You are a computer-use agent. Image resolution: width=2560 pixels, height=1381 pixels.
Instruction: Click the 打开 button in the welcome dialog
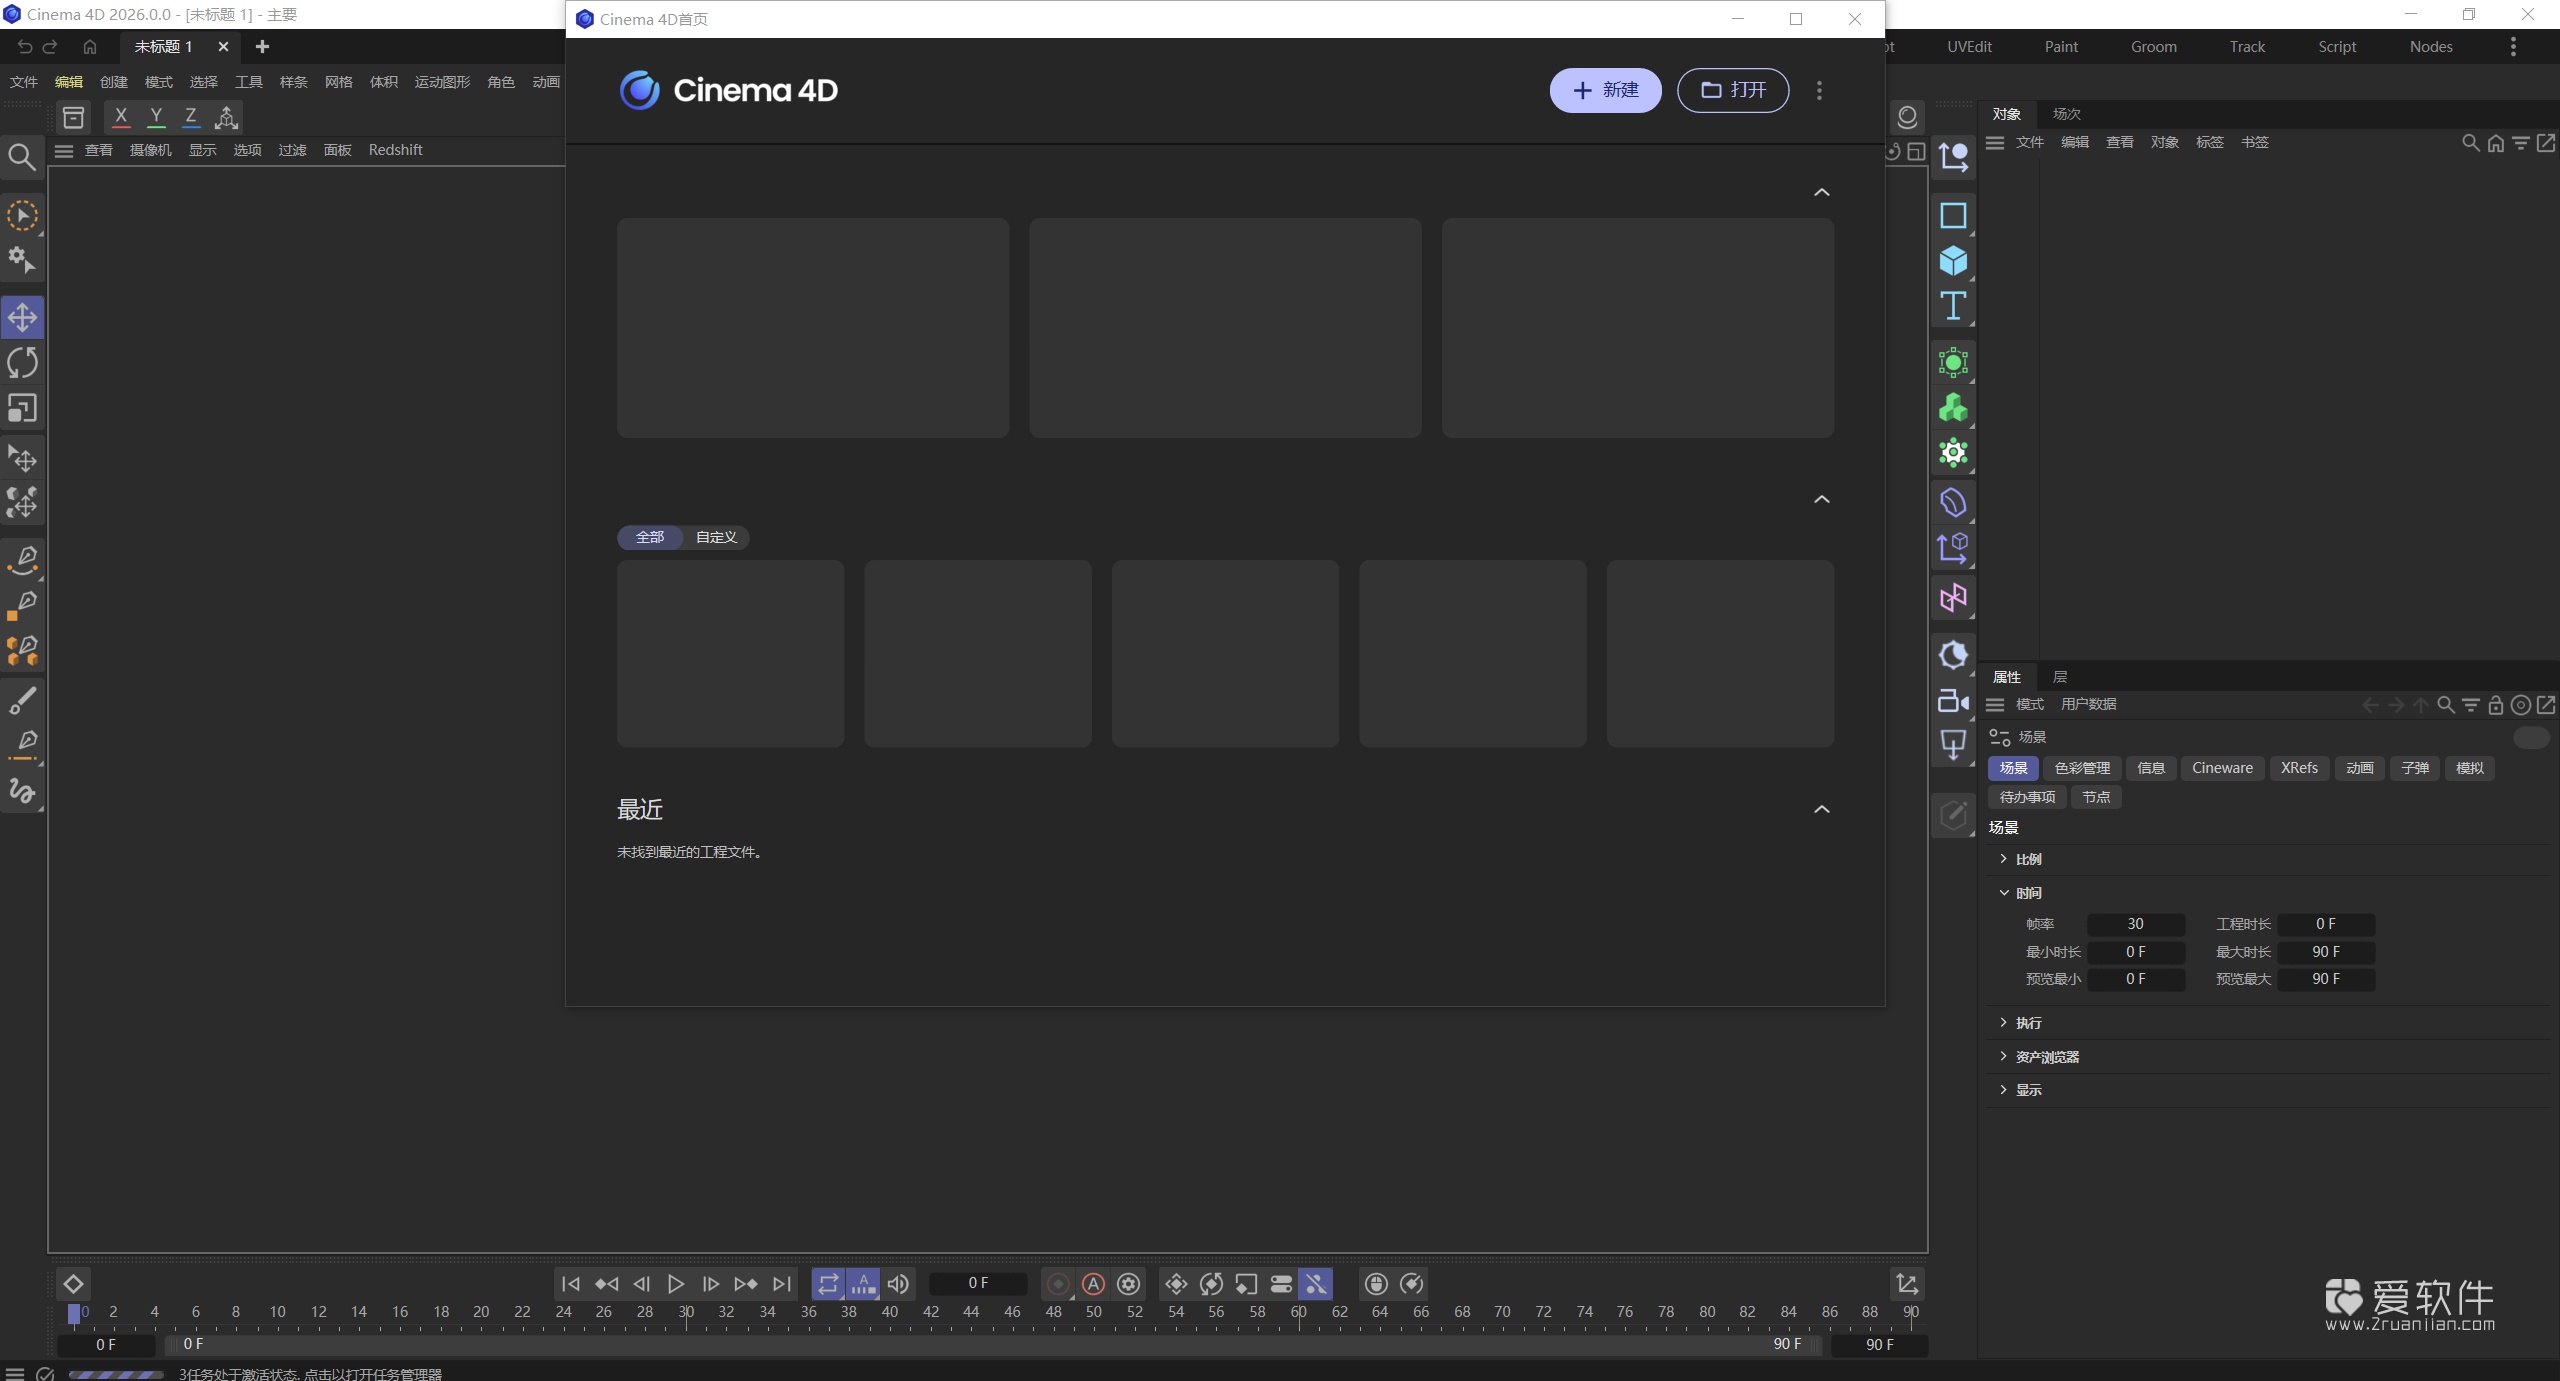point(1732,90)
